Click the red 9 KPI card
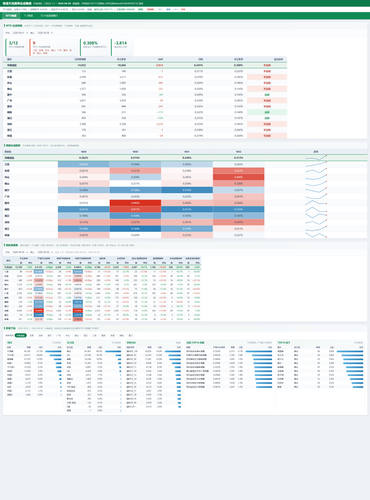The height and width of the screenshot is (500, 370). click(53, 47)
